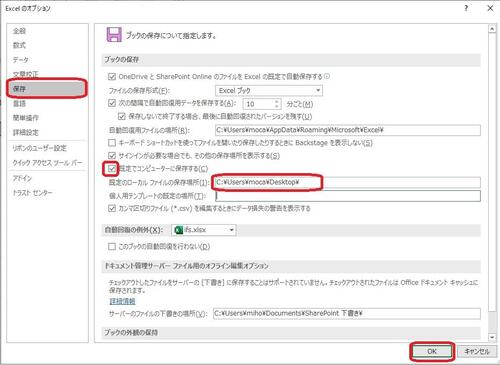The image size is (500, 365).
Task: Open the アドイン options category
Action: point(22,178)
